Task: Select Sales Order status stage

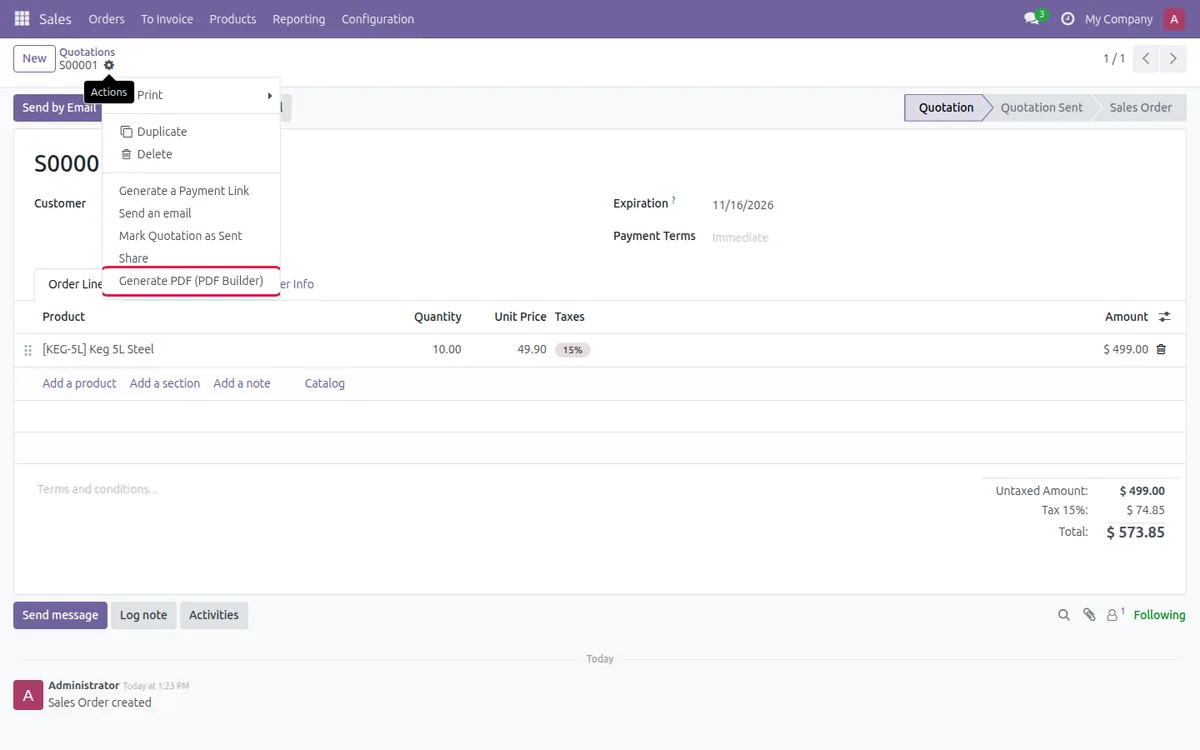Action: click(x=1140, y=108)
